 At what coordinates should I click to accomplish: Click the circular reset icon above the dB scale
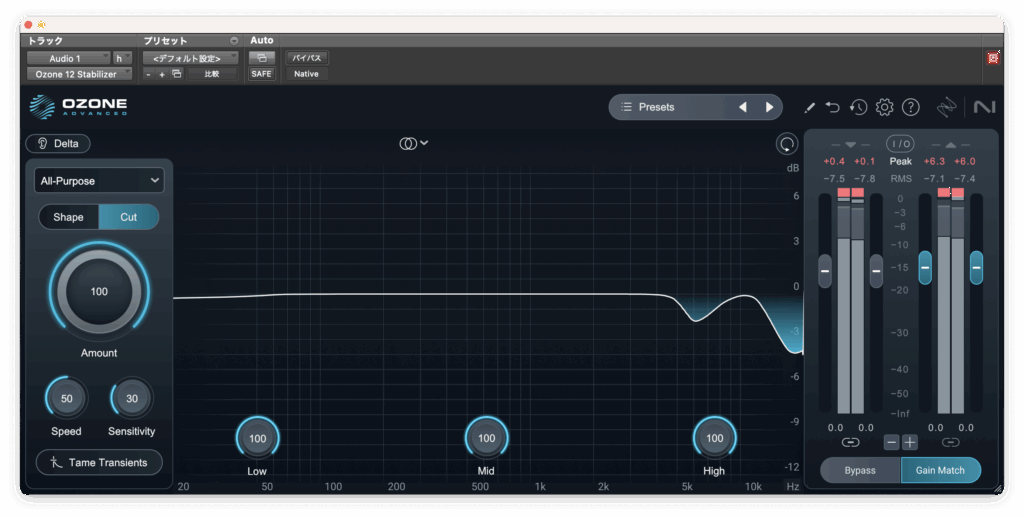787,144
